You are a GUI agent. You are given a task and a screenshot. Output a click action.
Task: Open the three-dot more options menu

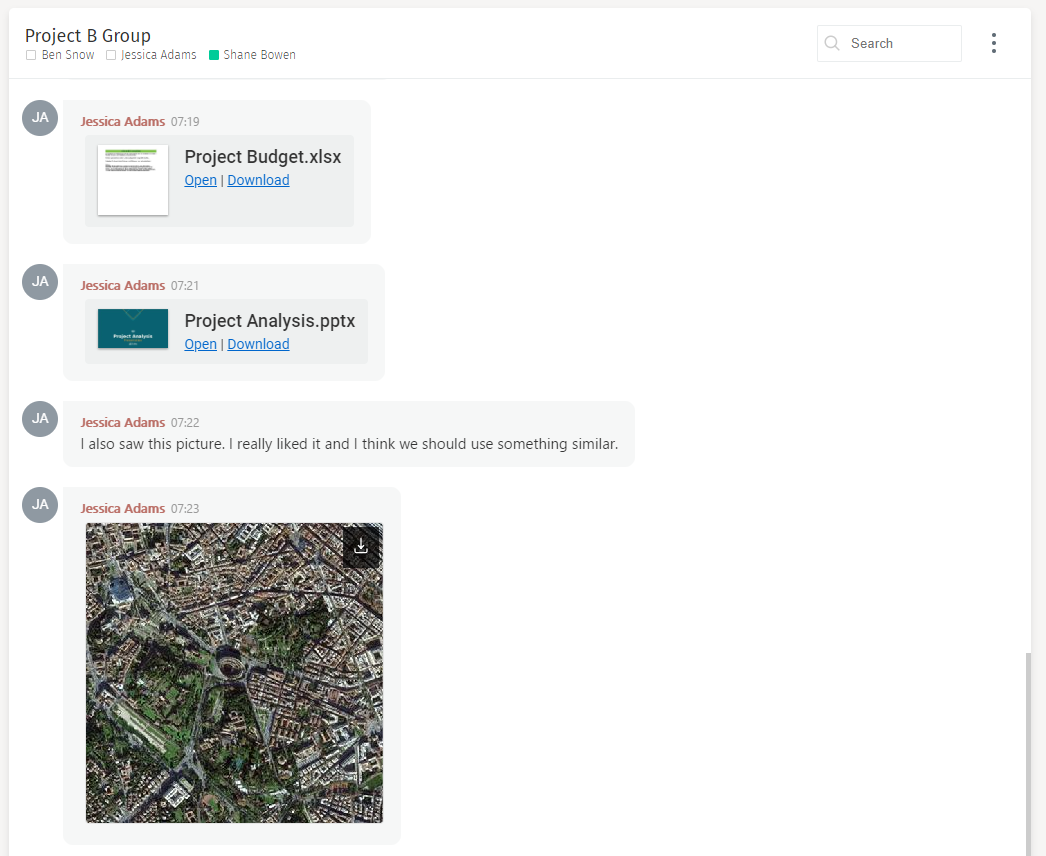pos(993,43)
